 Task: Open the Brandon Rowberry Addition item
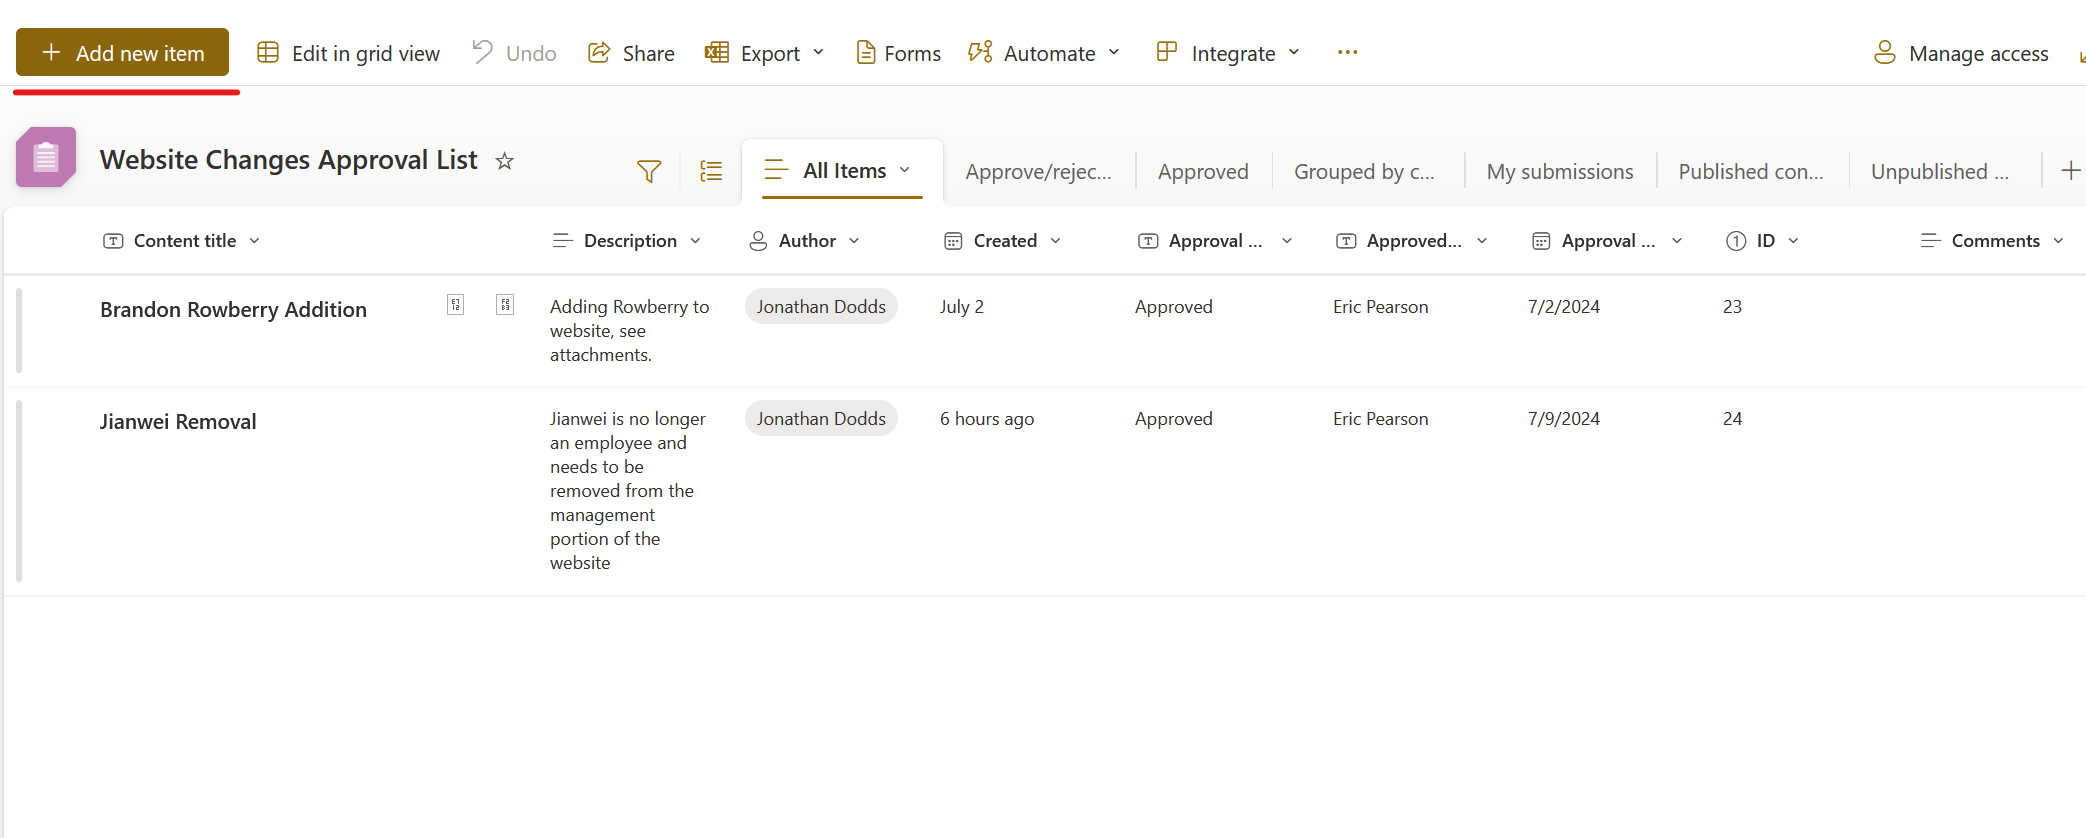(233, 310)
